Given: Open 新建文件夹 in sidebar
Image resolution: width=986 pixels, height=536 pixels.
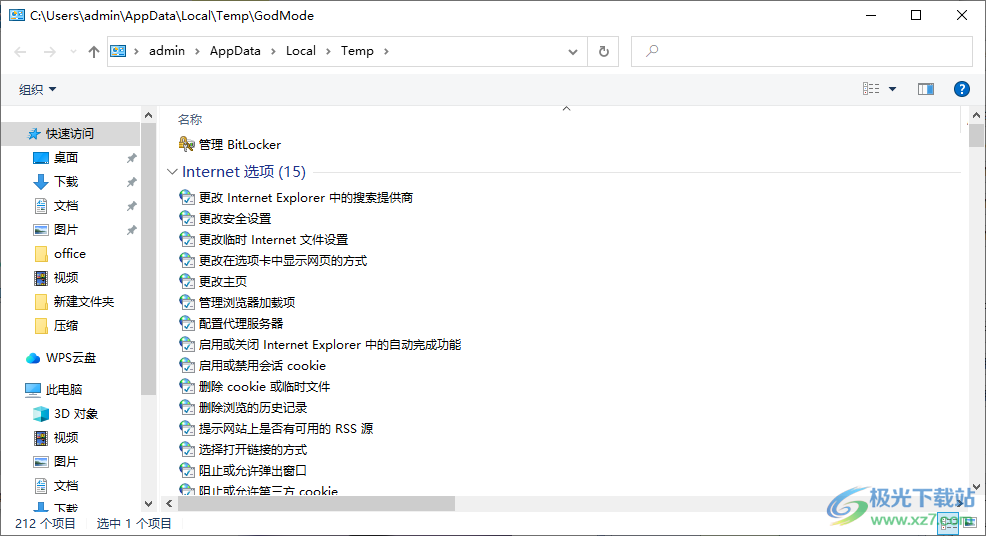Looking at the screenshot, I should (x=83, y=301).
